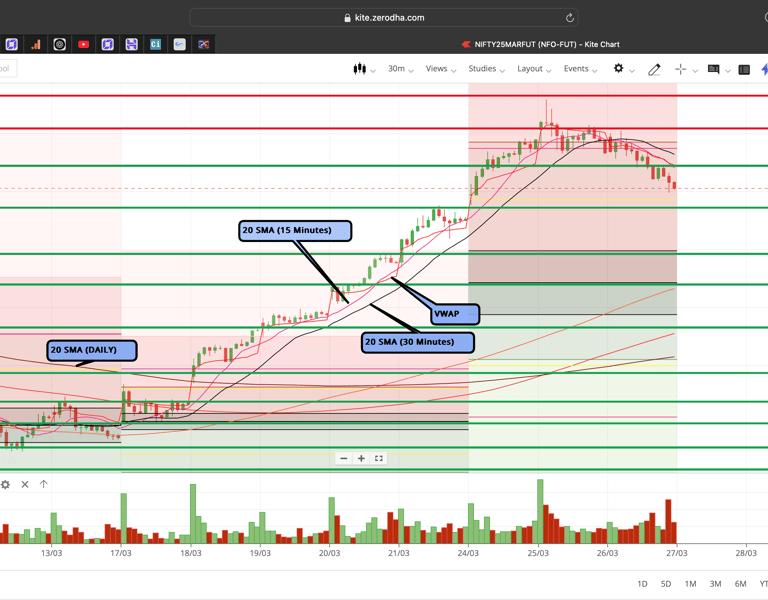Click the 18/03 date label
Screen dimensions: 768x600
[x=191, y=553]
